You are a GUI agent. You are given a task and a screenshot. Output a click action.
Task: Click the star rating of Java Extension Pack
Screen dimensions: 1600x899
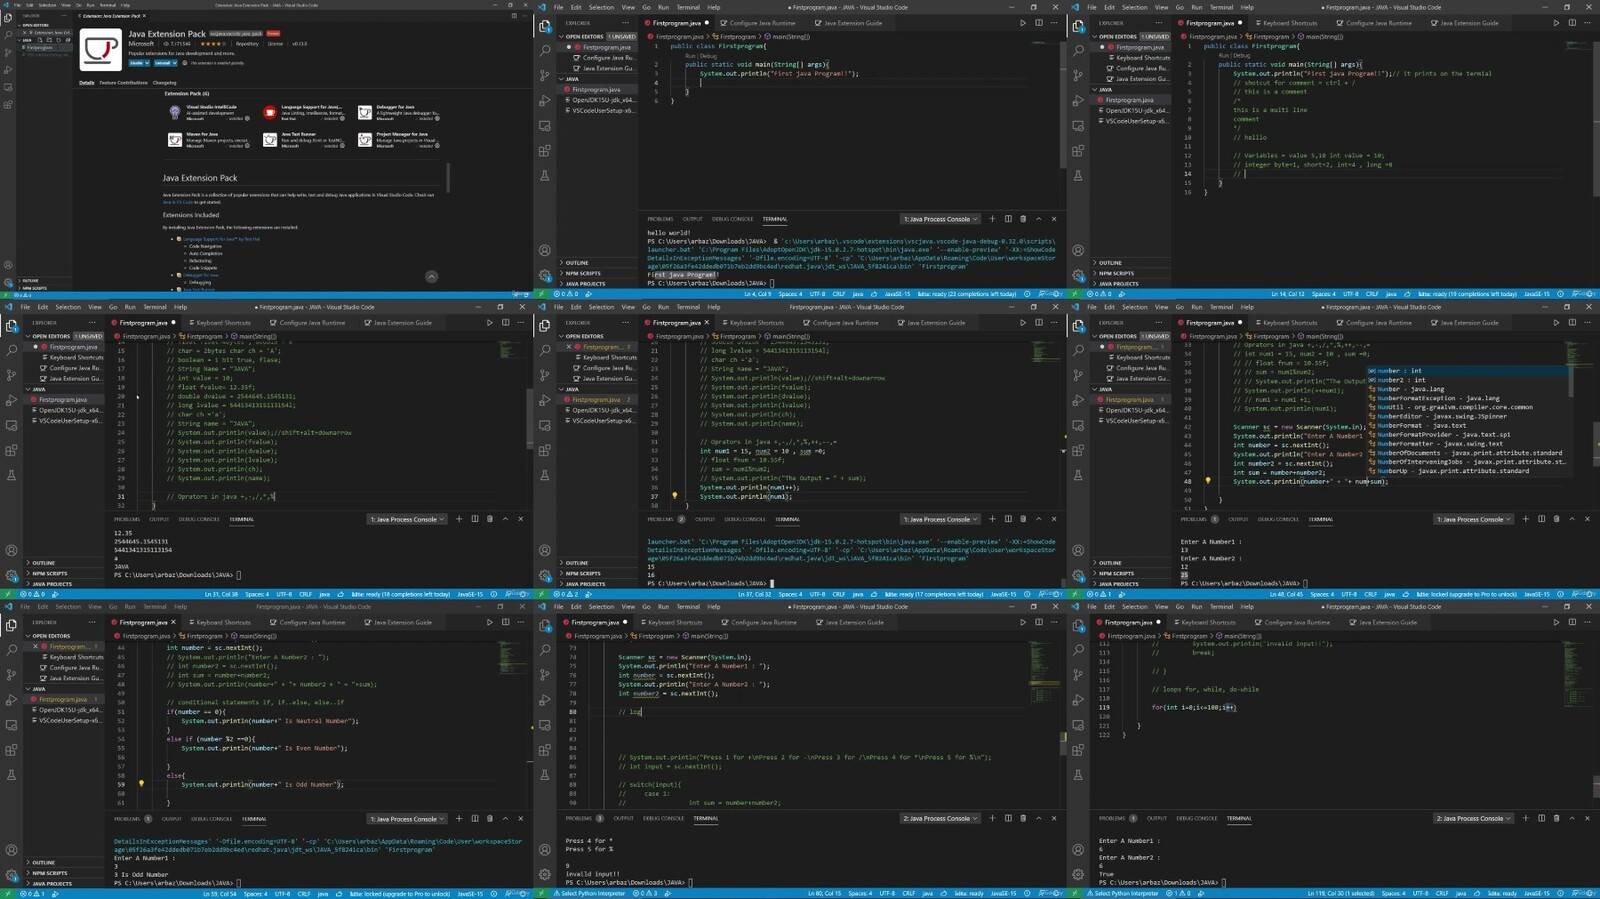[x=213, y=44]
